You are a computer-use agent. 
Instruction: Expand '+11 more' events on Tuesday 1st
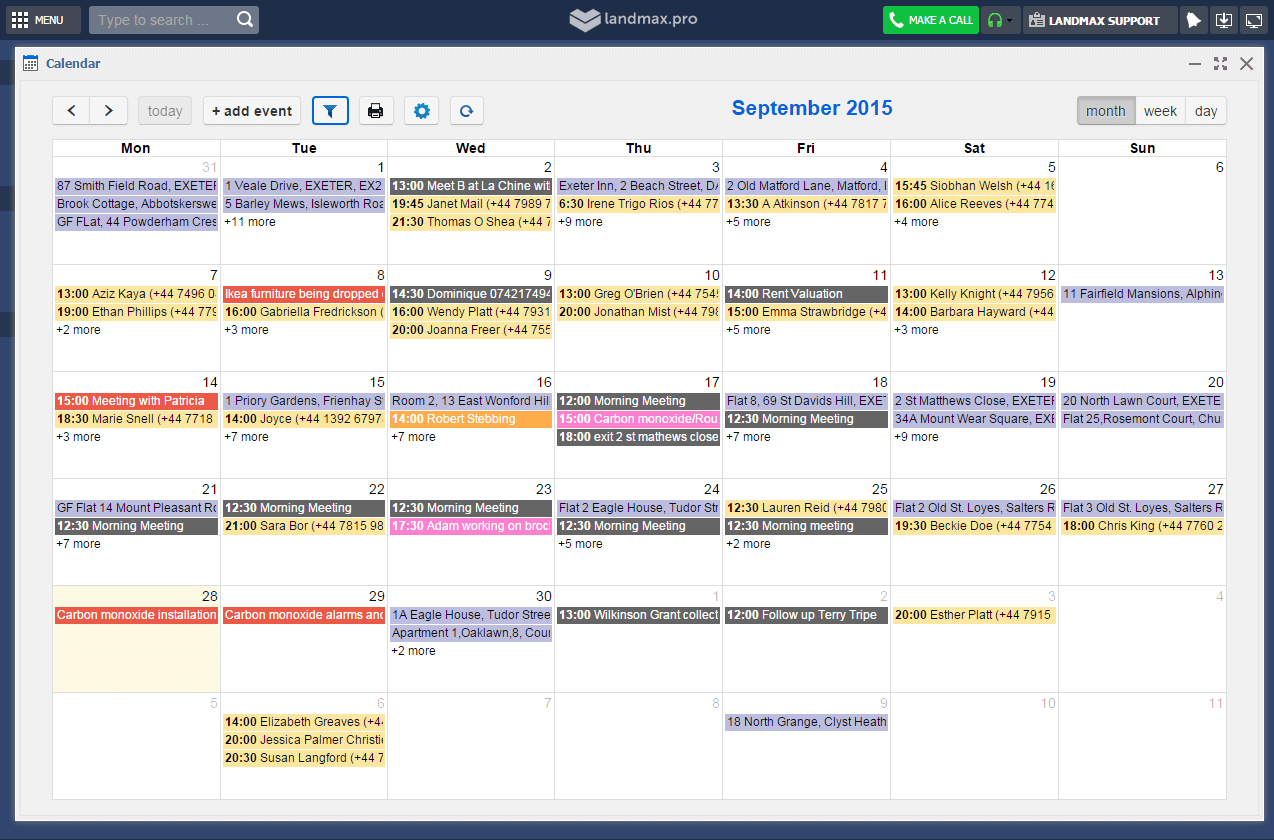pos(250,222)
